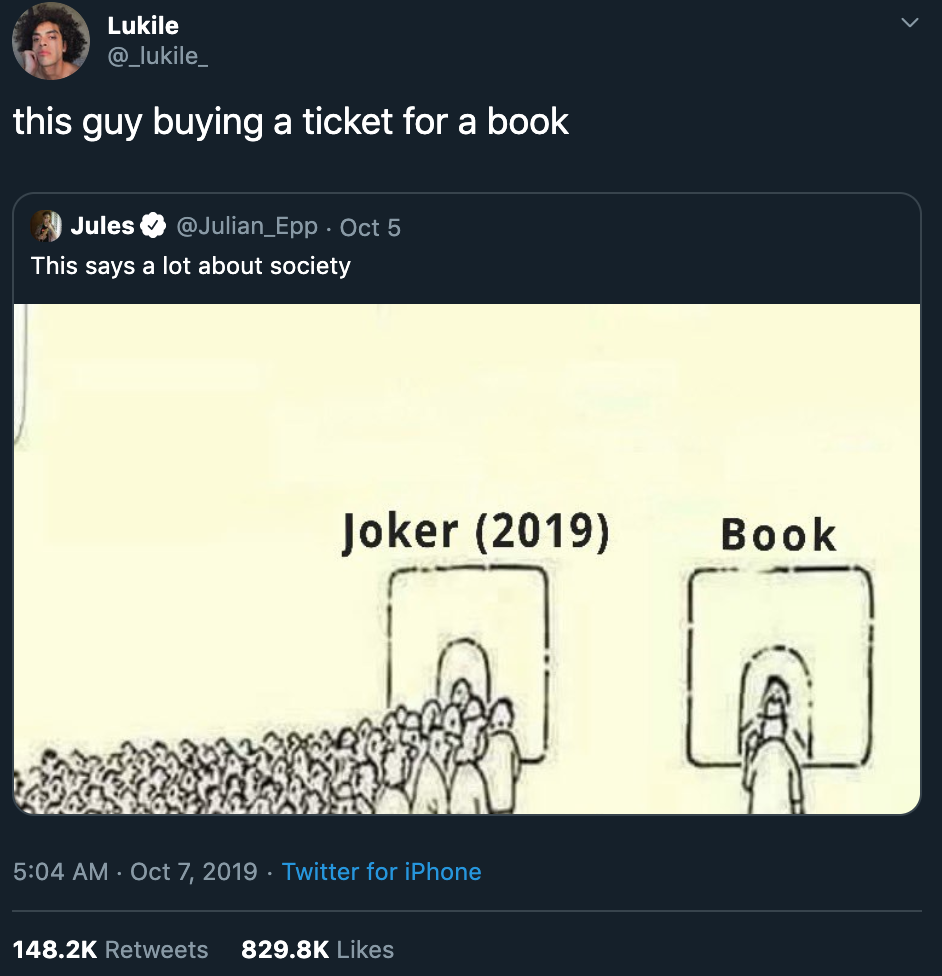942x976 pixels.
Task: Click the Jules display name
Action: pyautogui.click(x=102, y=225)
